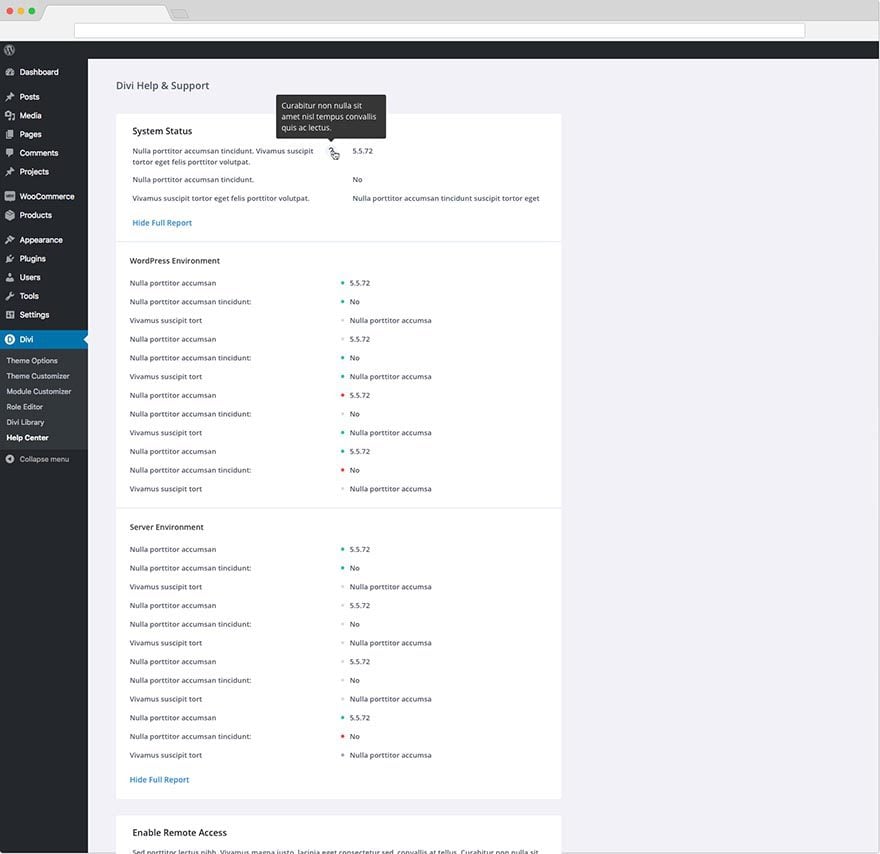Screen dimensions: 880x854
Task: Click the Products box icon
Action: coord(10,215)
